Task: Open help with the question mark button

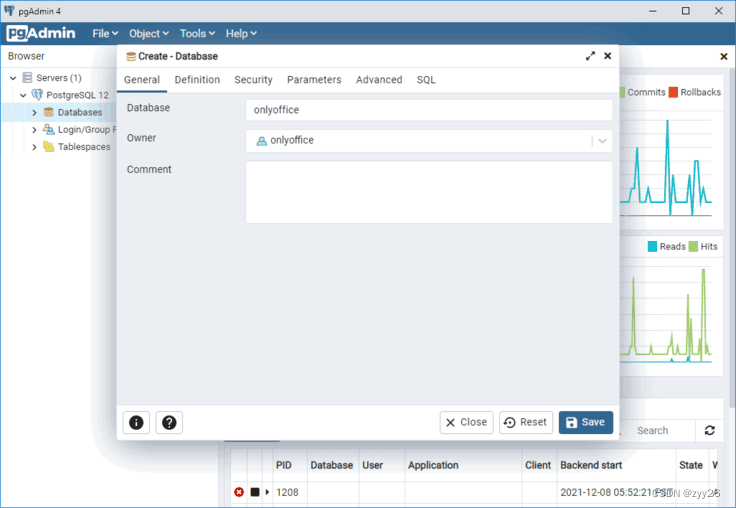Action: [169, 423]
